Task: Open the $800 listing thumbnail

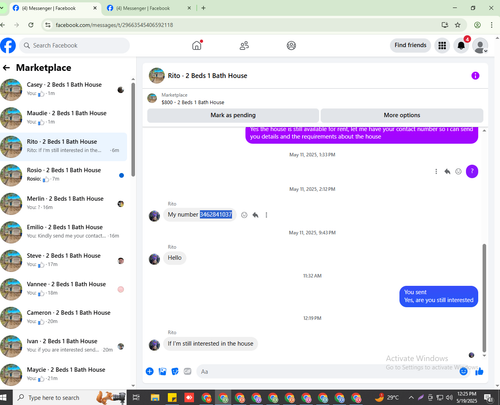Action: point(152,98)
